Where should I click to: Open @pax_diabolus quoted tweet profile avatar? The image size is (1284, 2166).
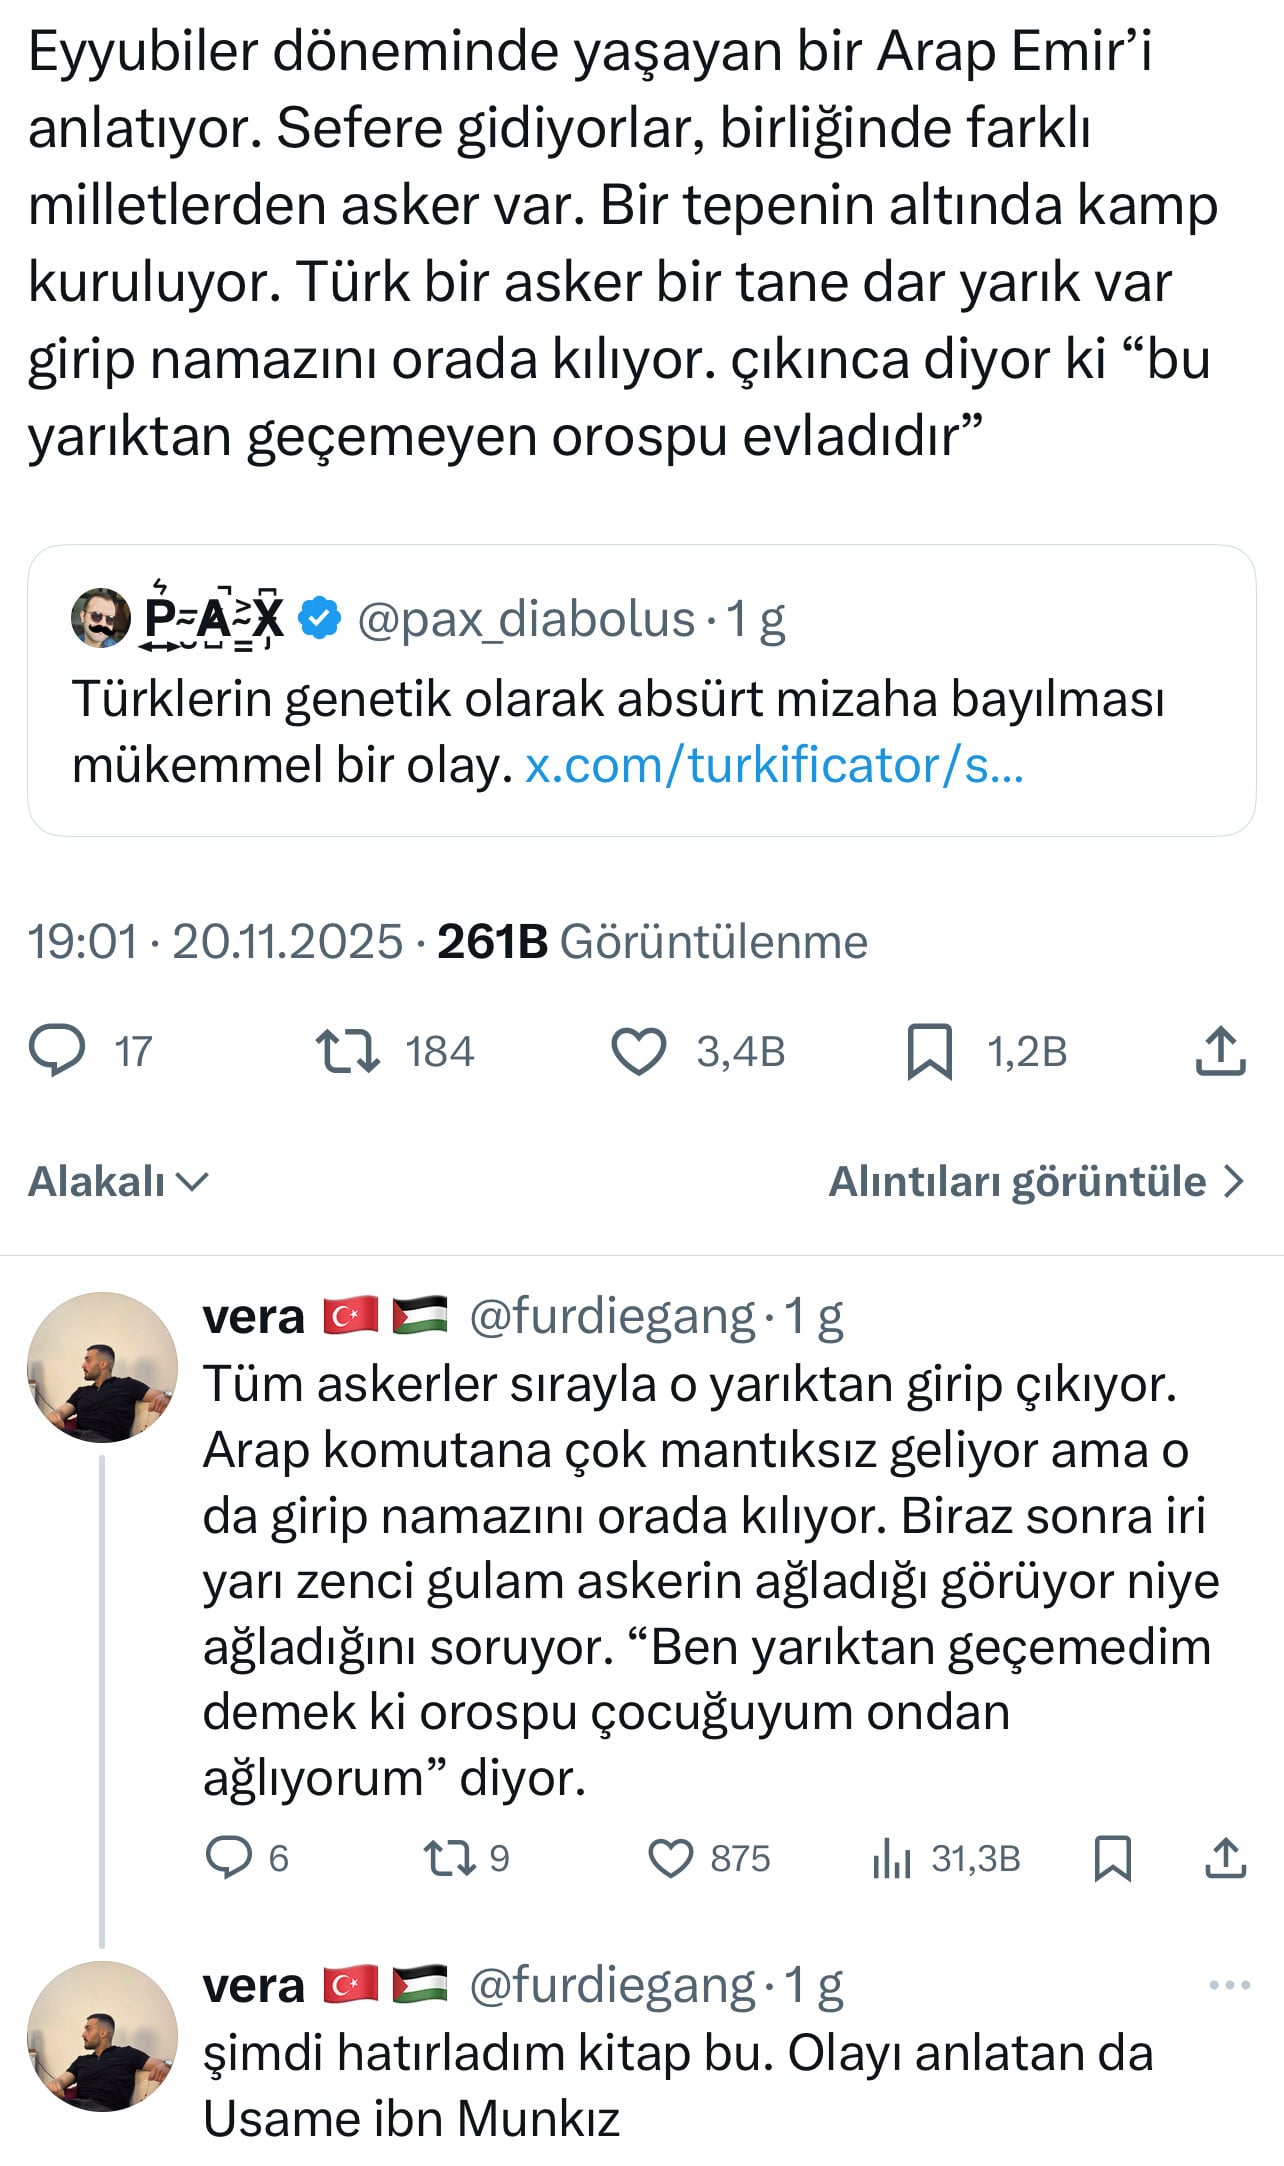click(x=101, y=618)
